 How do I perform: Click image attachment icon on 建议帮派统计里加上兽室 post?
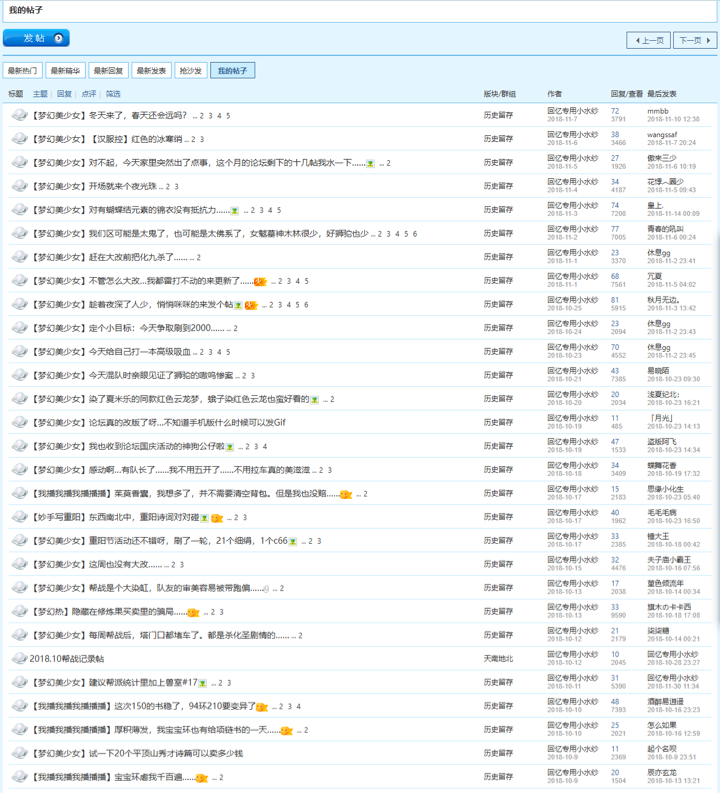pyautogui.click(x=202, y=683)
